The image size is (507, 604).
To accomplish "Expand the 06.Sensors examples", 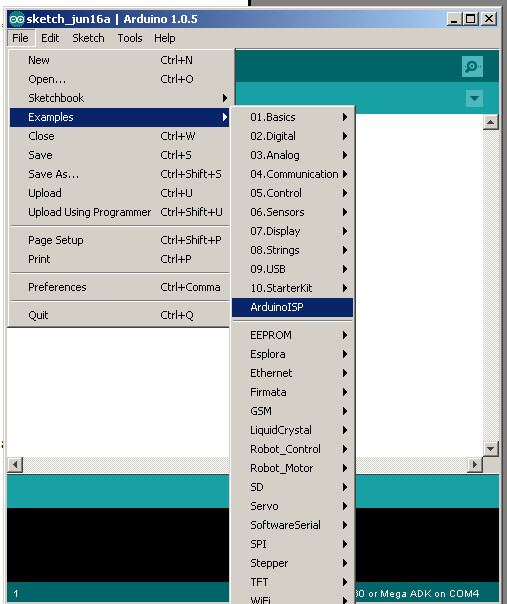I will point(292,212).
